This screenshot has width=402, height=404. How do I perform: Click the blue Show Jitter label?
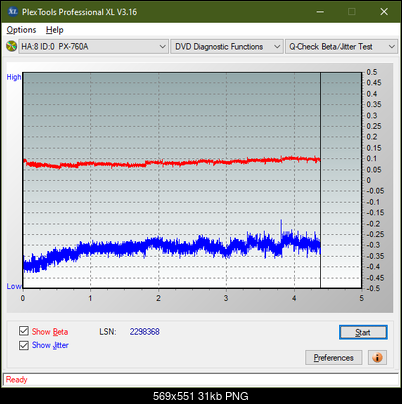(50, 345)
